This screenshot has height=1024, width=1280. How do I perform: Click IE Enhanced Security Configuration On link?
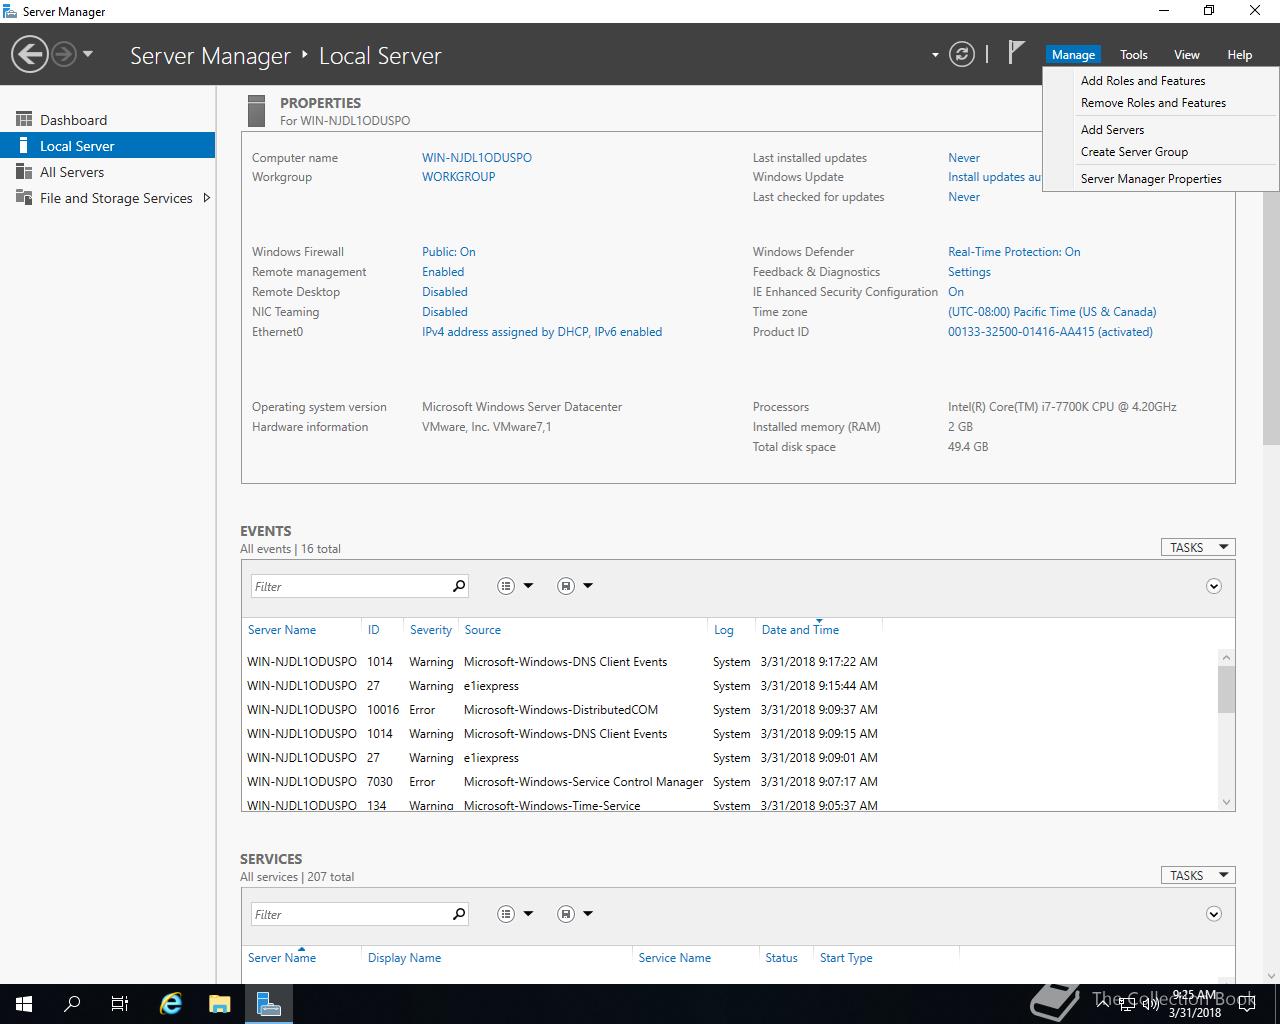(956, 292)
